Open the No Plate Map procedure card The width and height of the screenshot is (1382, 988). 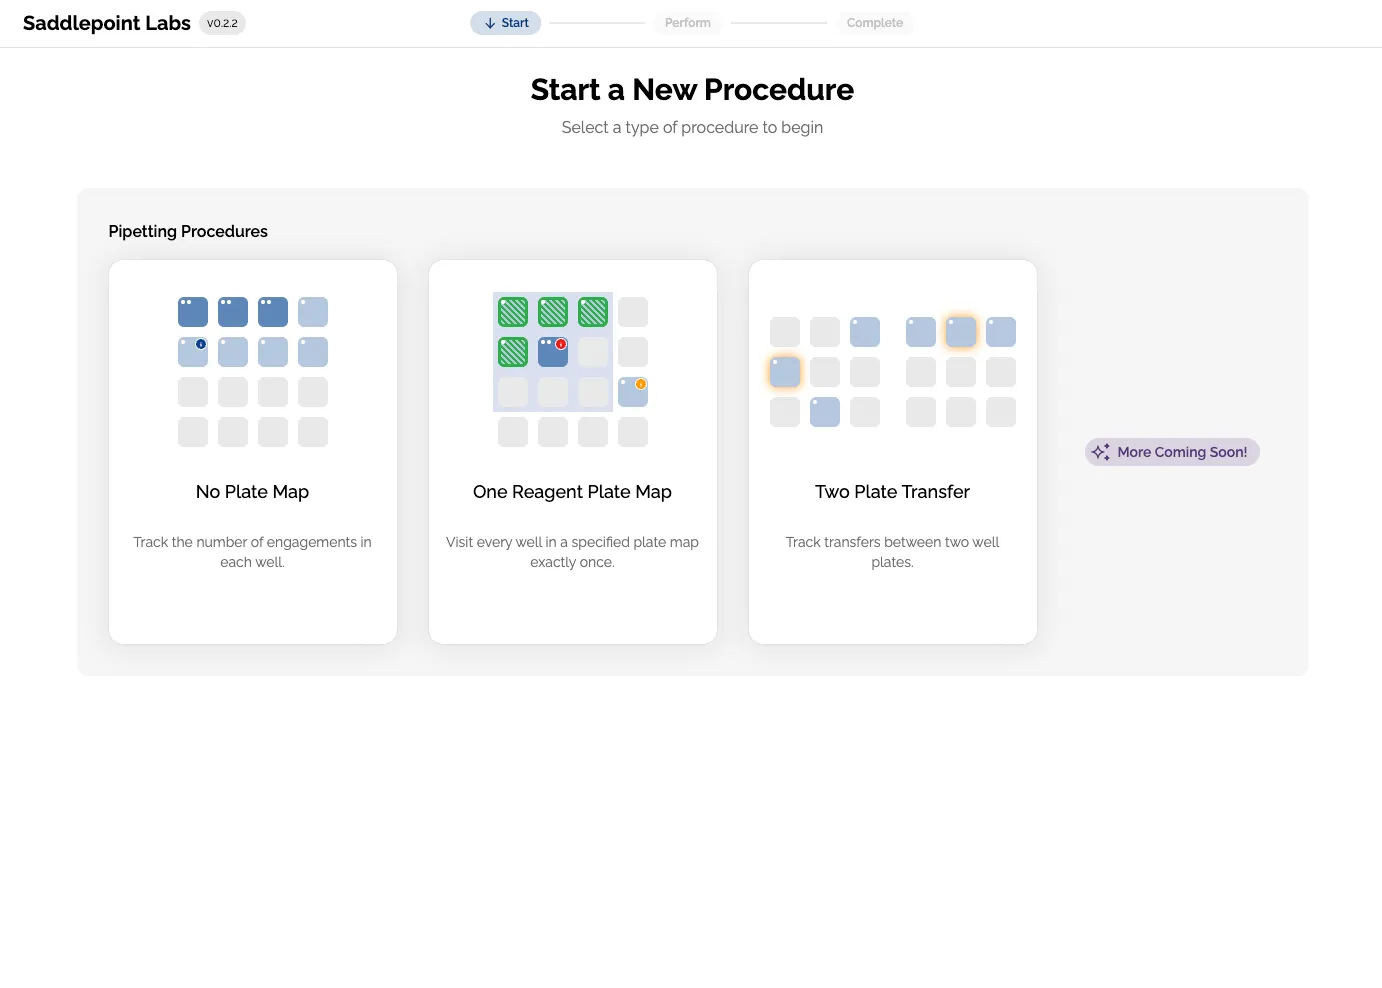253,452
